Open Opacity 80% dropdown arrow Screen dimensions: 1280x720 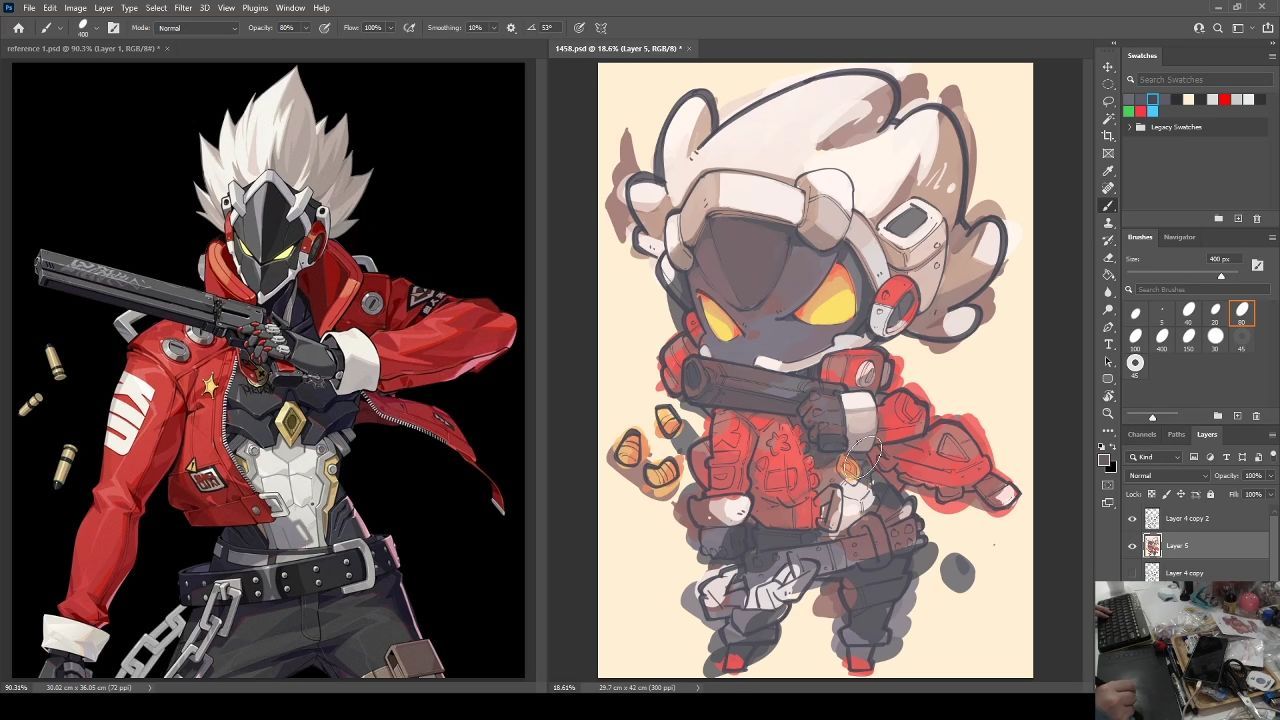(305, 28)
